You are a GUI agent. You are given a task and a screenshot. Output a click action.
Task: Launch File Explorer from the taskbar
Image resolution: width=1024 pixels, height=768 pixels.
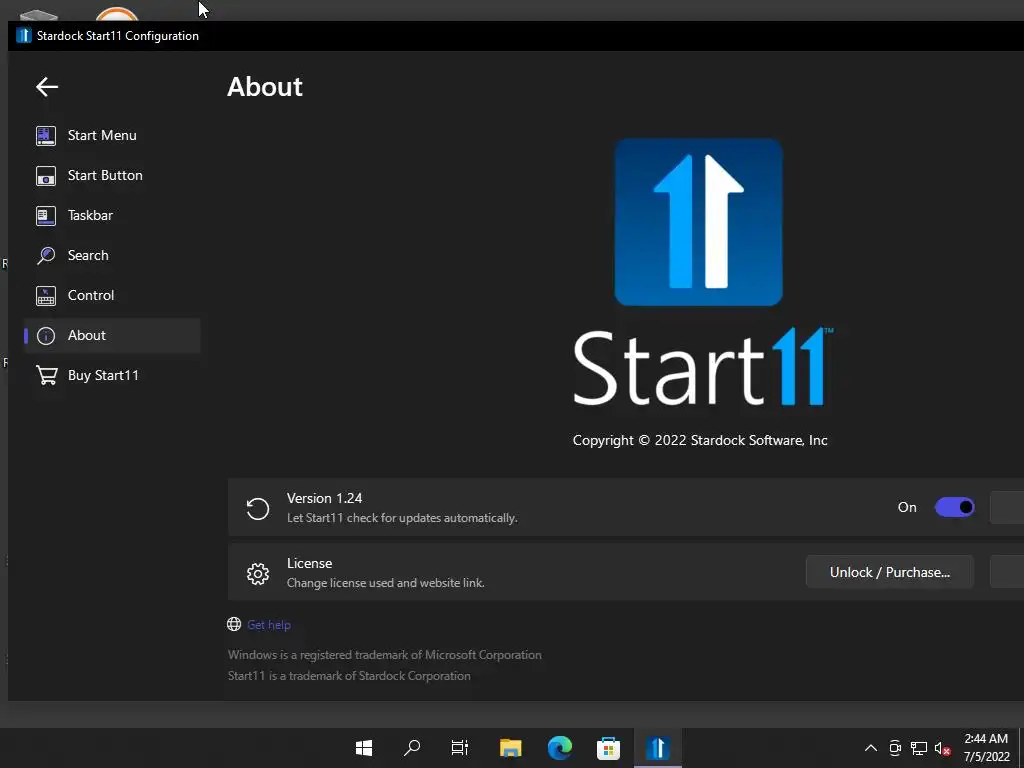[x=511, y=748]
